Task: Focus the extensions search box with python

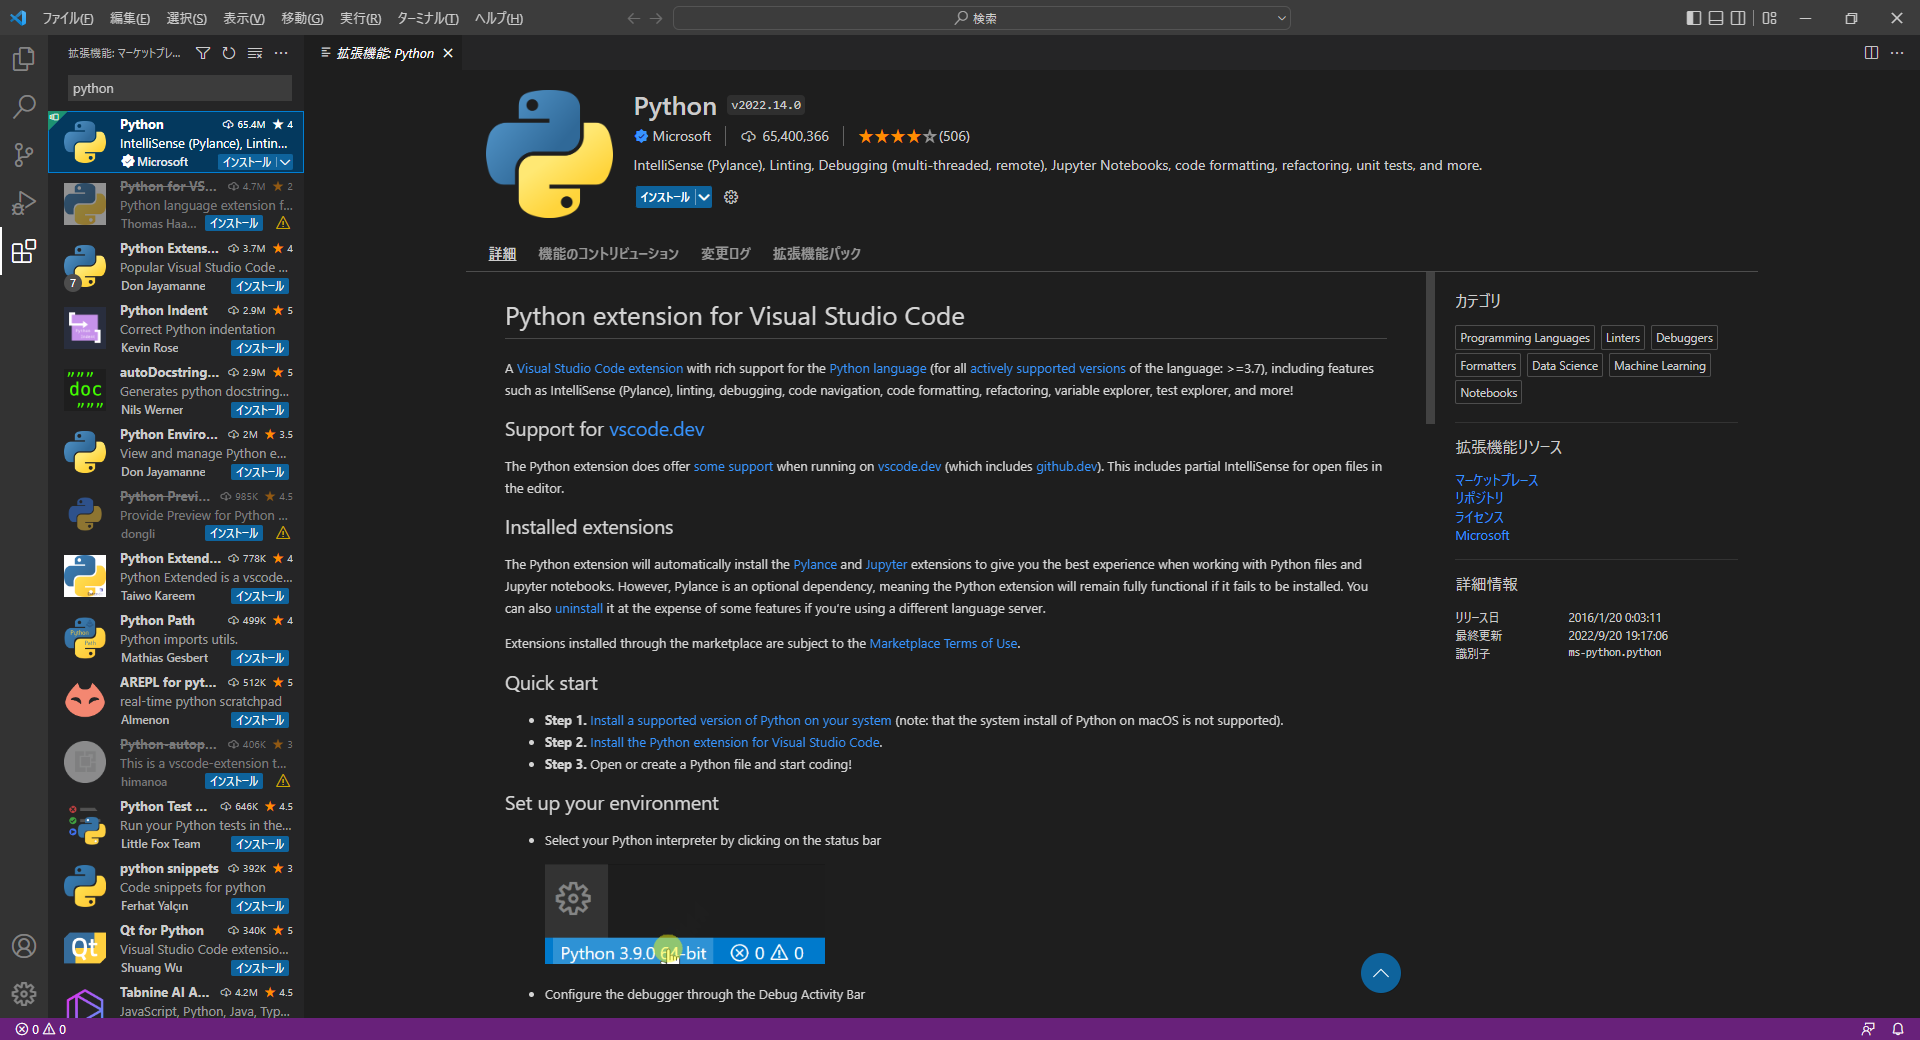Action: point(180,88)
